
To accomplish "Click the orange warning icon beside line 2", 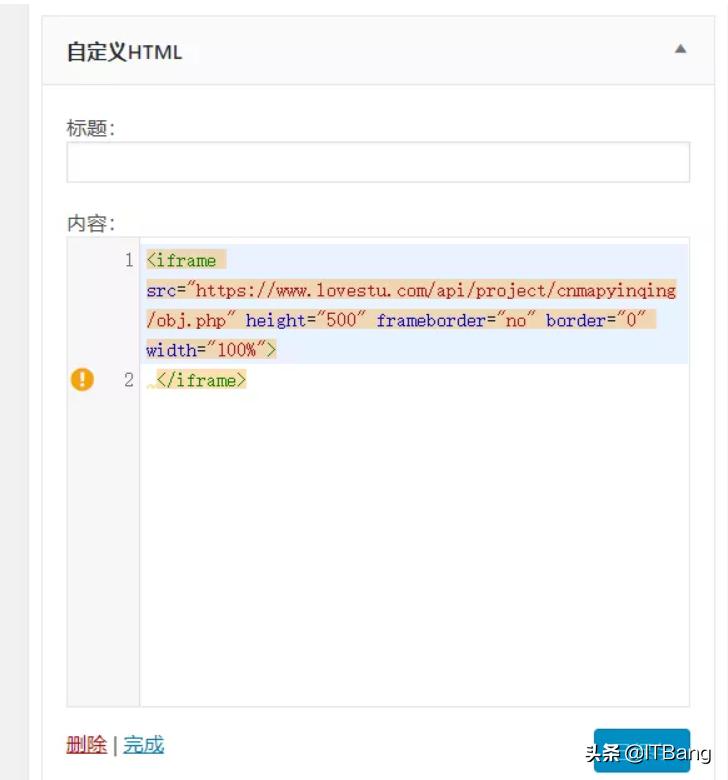I will pyautogui.click(x=83, y=380).
